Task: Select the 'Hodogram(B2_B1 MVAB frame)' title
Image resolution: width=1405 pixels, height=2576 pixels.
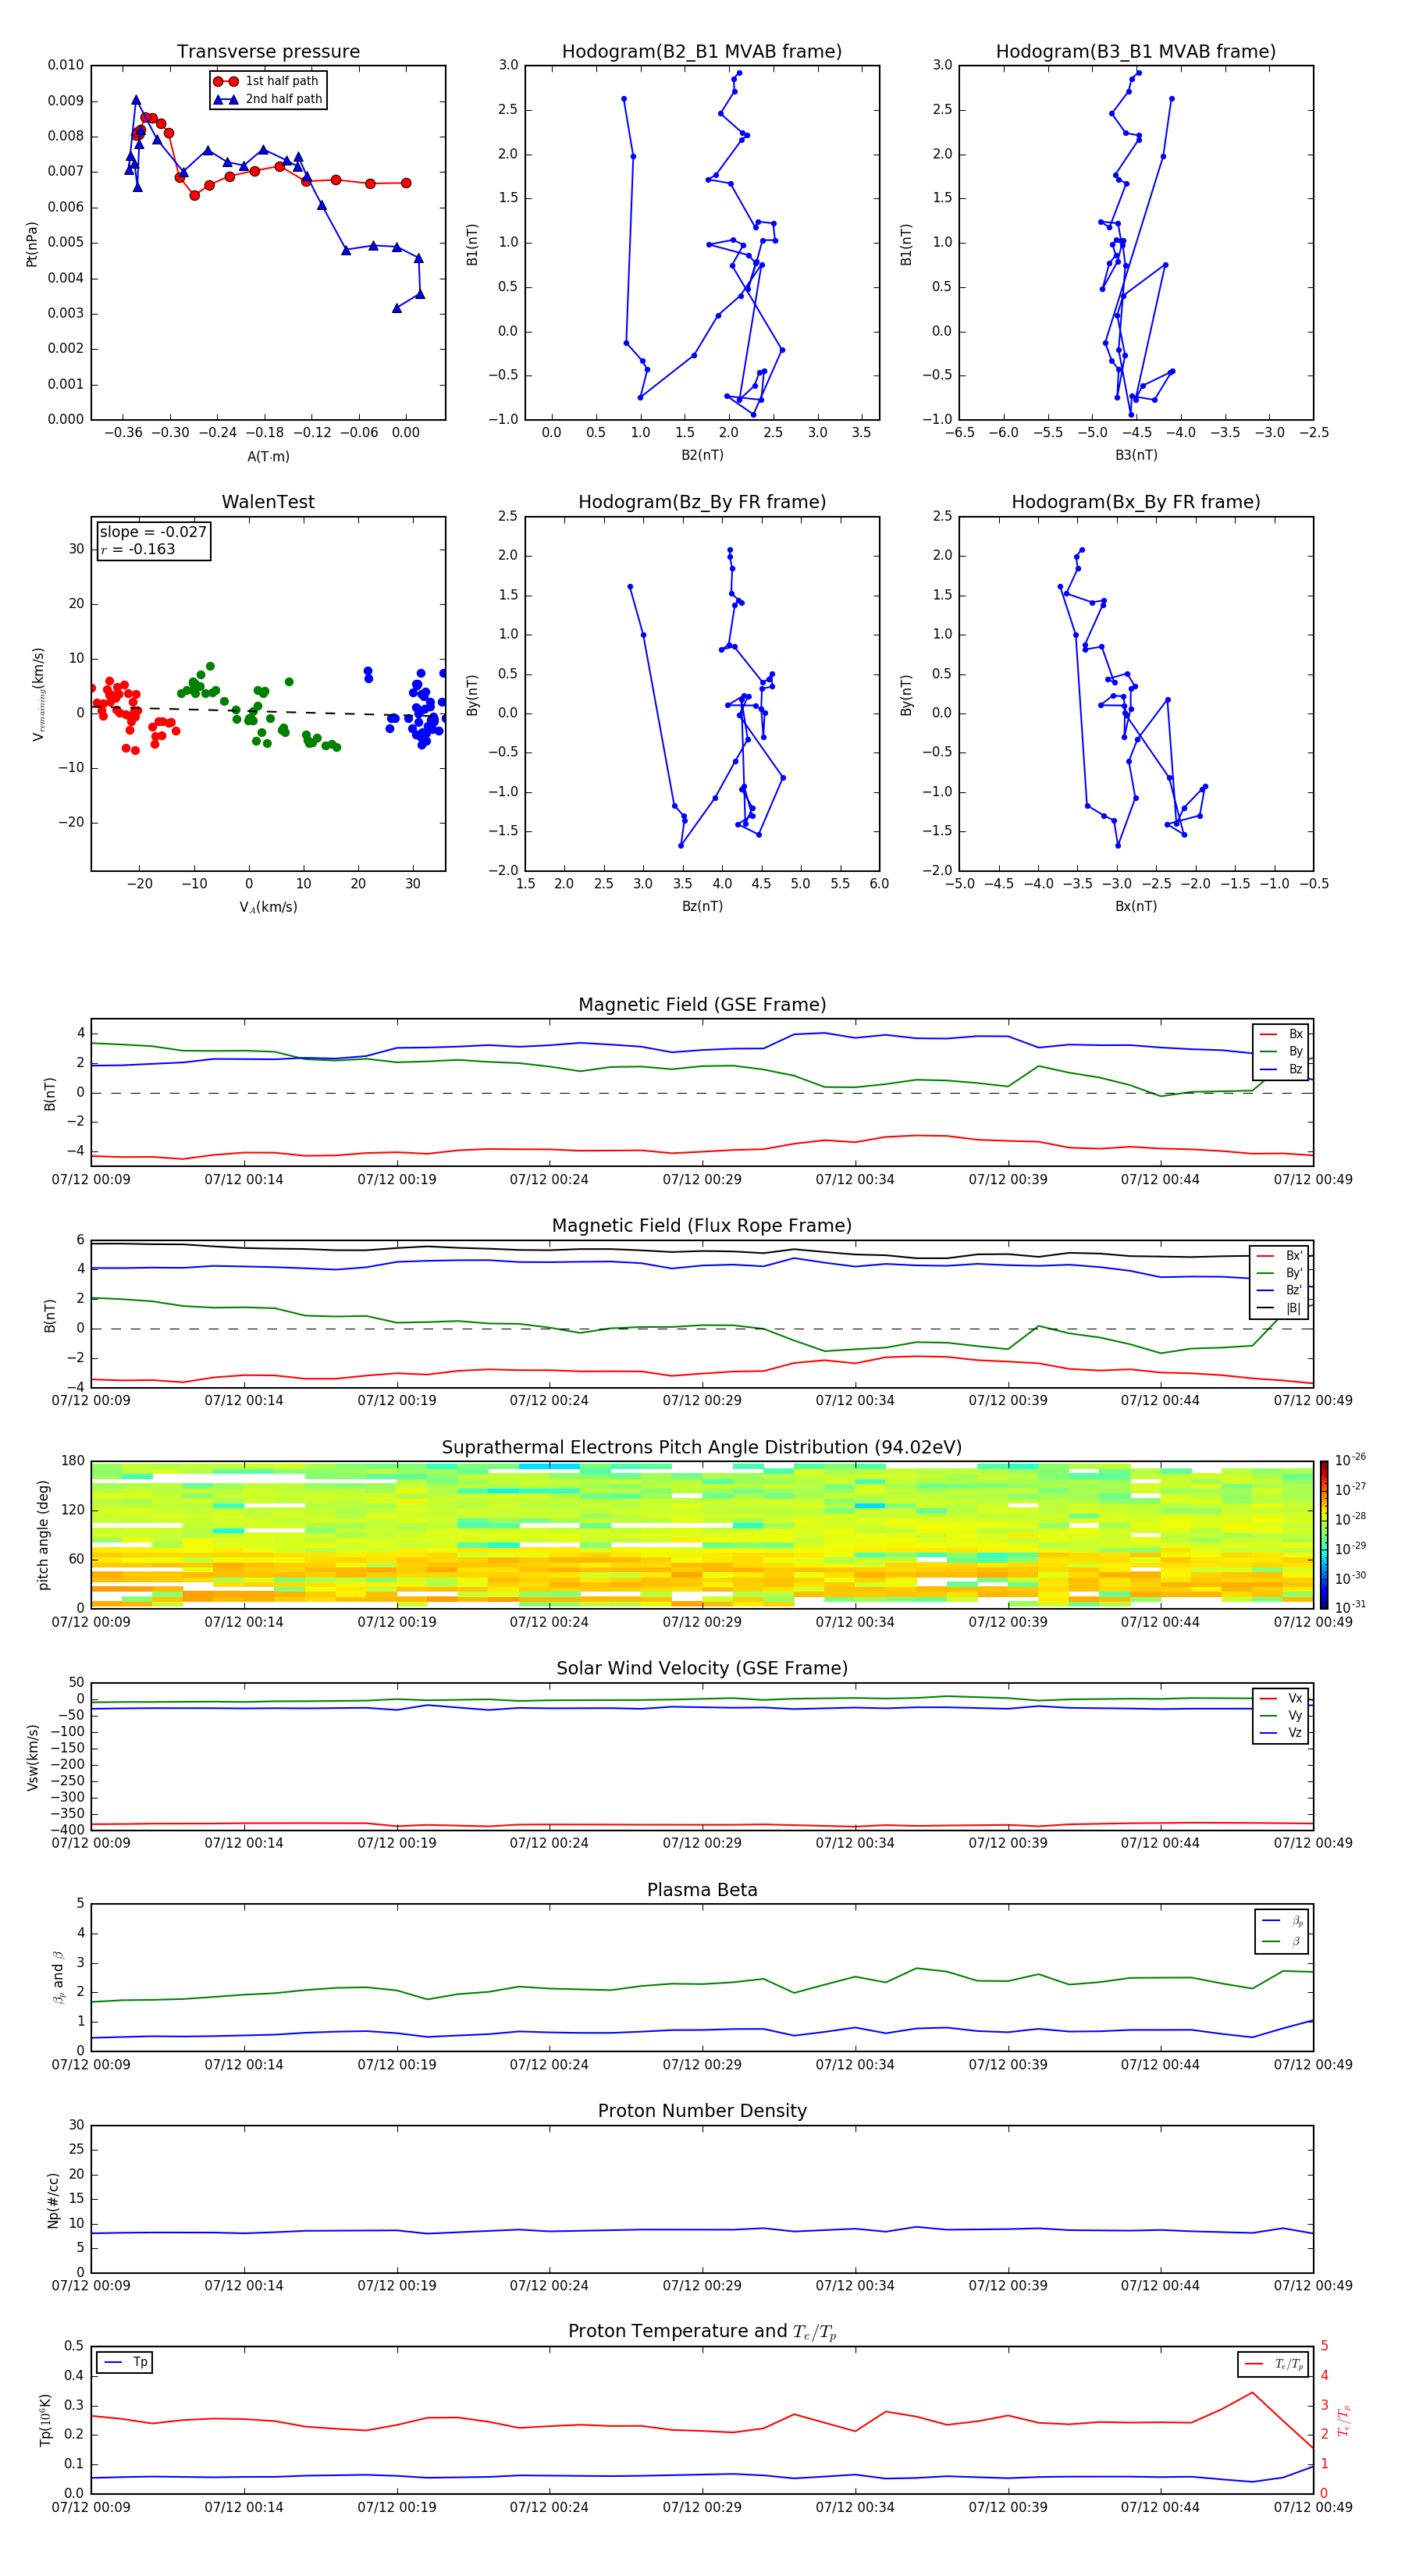Action: tap(702, 52)
